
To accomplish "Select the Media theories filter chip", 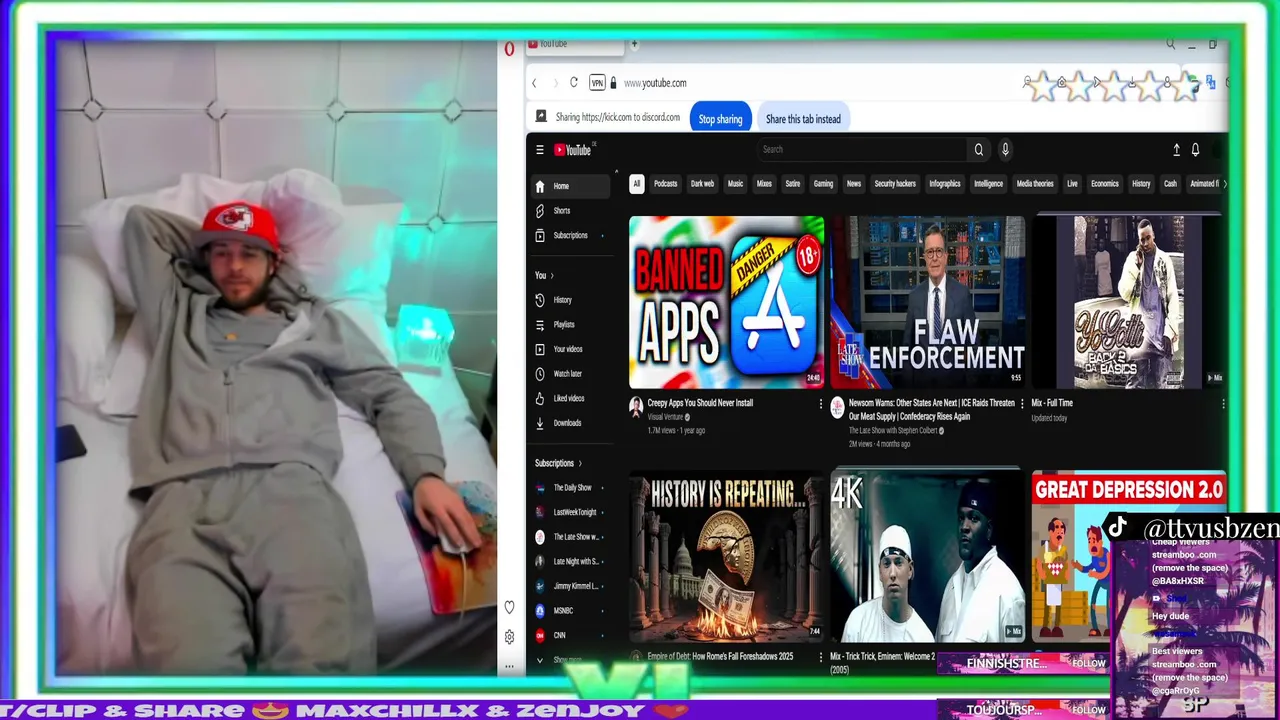I will (1035, 184).
